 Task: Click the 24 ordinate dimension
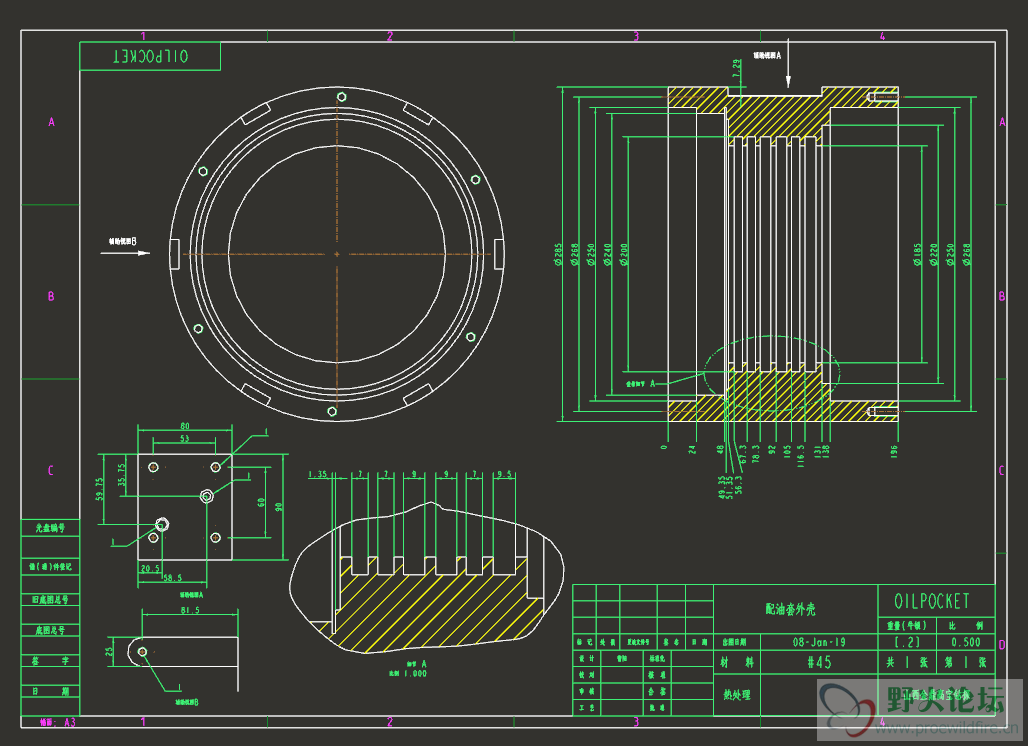(x=692, y=450)
